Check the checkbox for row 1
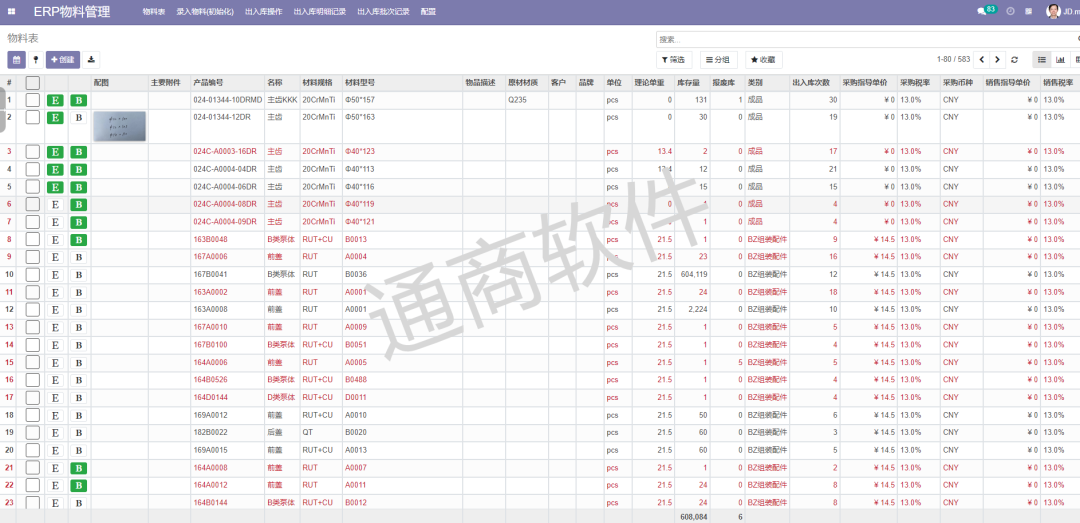The height and width of the screenshot is (523, 1080). [33, 100]
